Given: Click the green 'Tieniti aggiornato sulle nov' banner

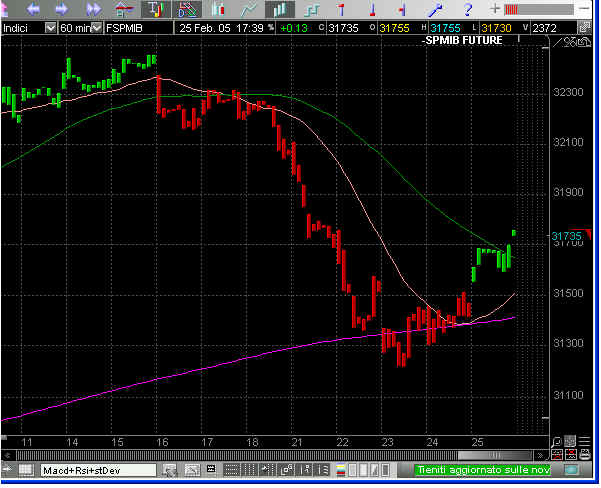Looking at the screenshot, I should point(482,469).
